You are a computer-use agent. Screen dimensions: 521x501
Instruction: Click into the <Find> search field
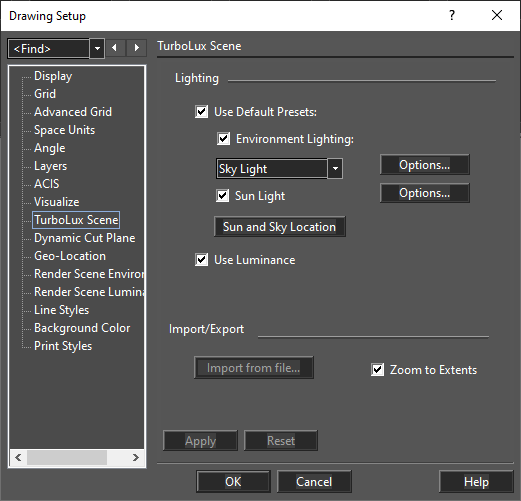tap(49, 49)
